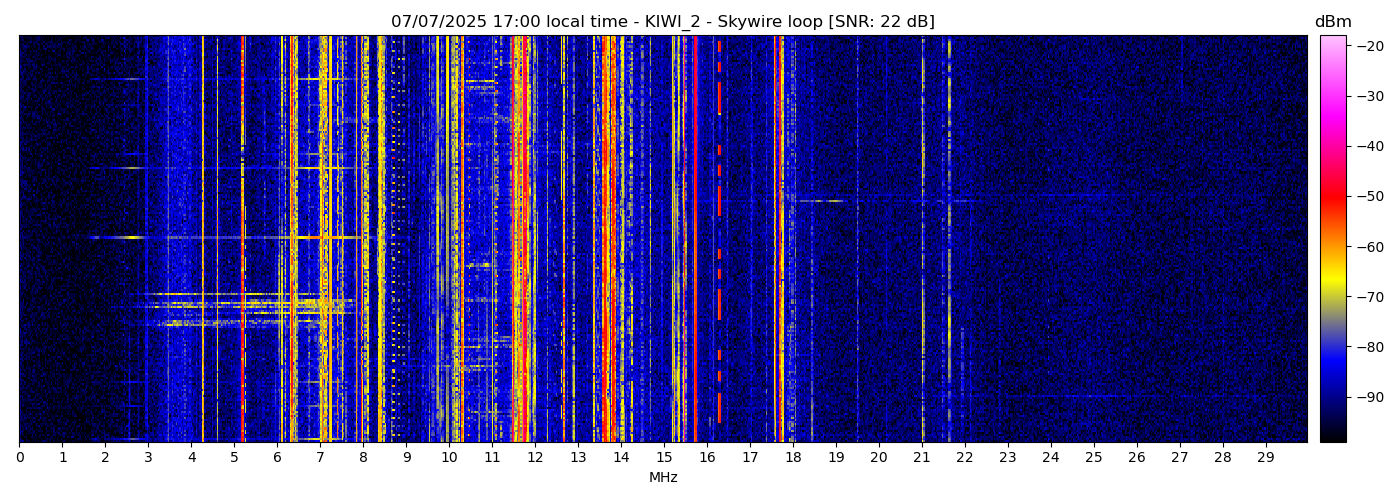This screenshot has width=1400, height=500.
Task: Click the 14 MHz tick label
Action: click(x=621, y=458)
